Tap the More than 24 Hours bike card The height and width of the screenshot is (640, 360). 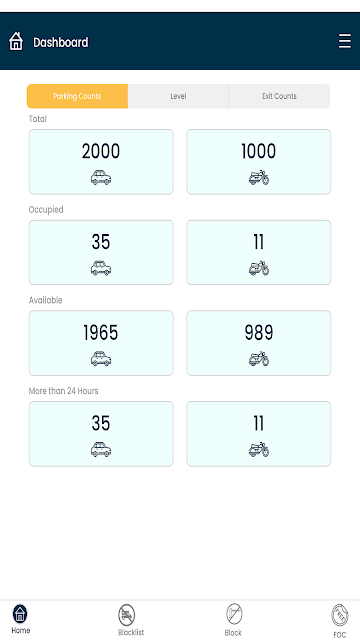(259, 434)
